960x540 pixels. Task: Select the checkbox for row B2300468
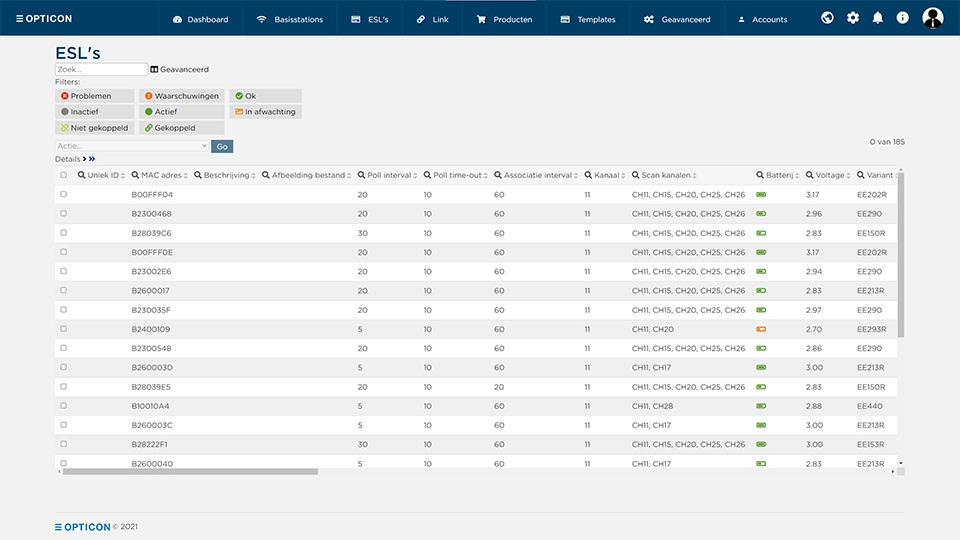tap(64, 214)
